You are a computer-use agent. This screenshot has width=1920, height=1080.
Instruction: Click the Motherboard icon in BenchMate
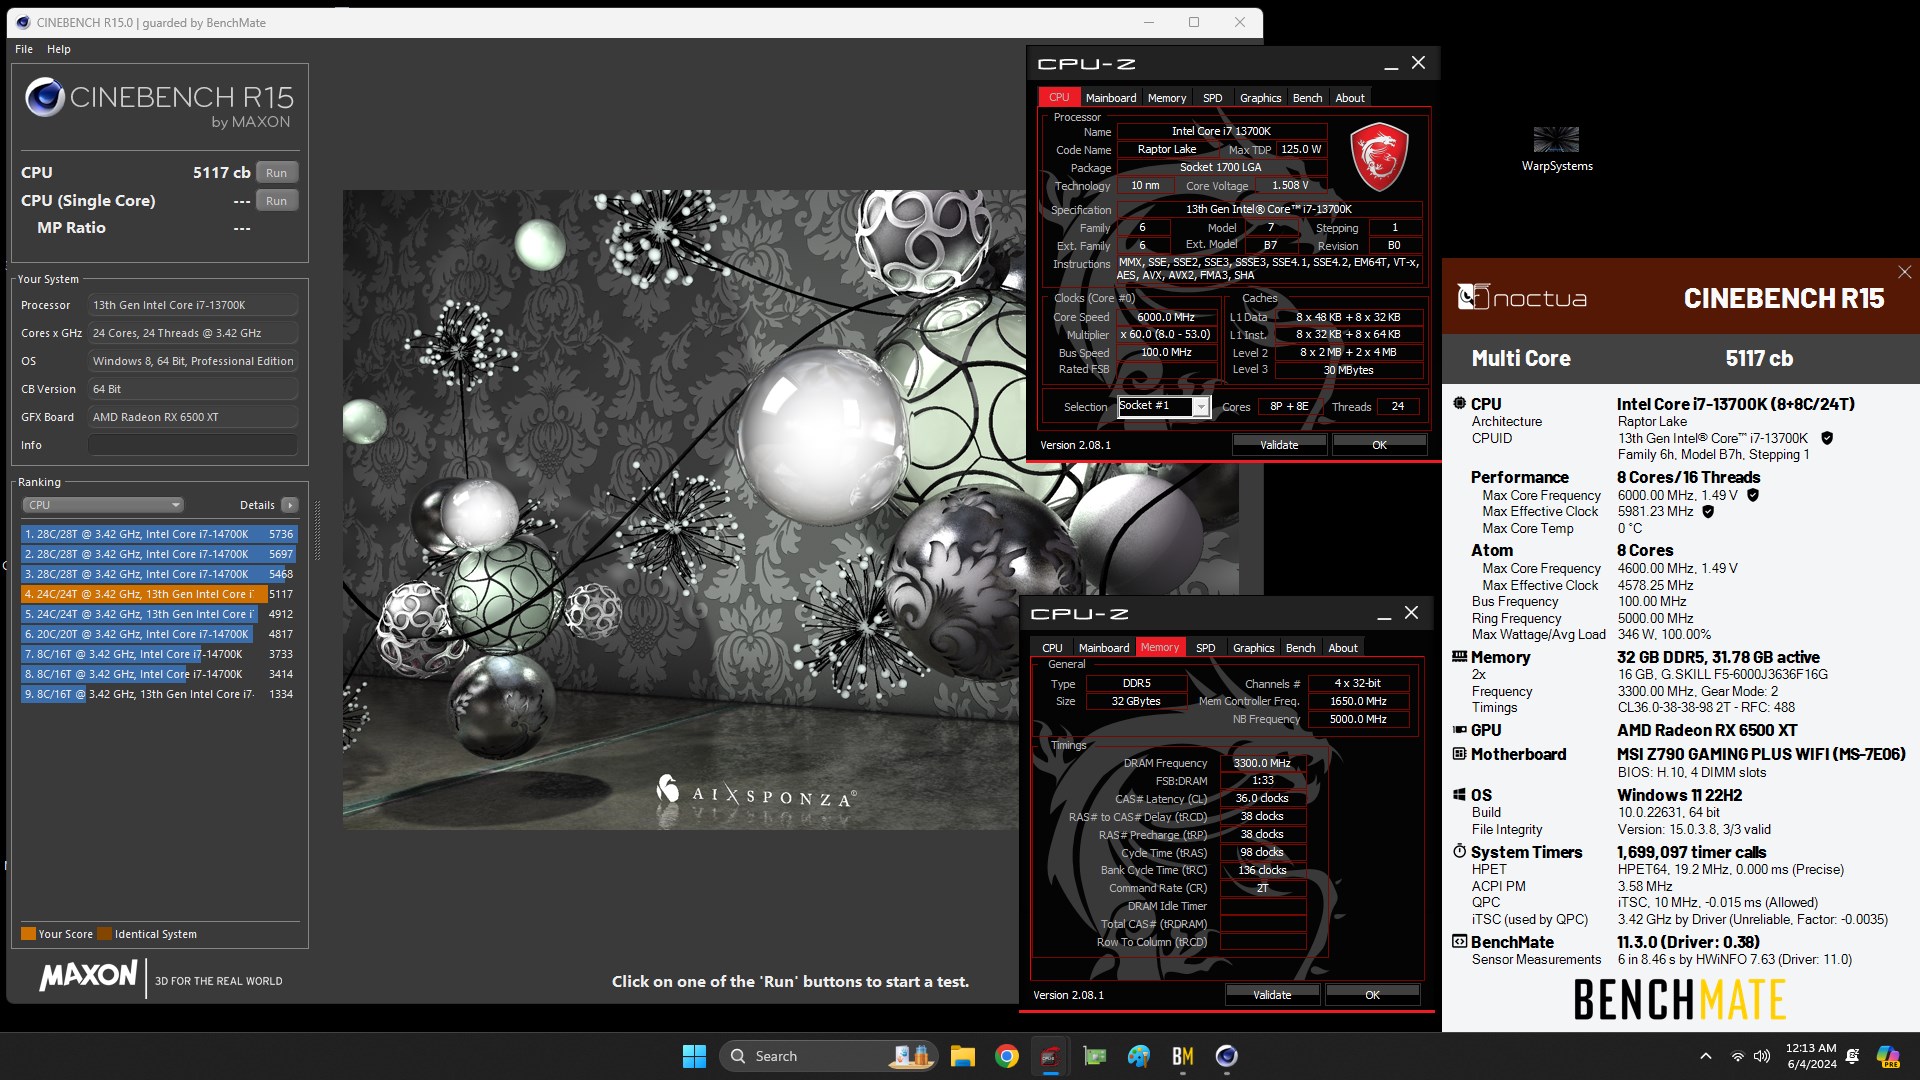[x=1460, y=754]
